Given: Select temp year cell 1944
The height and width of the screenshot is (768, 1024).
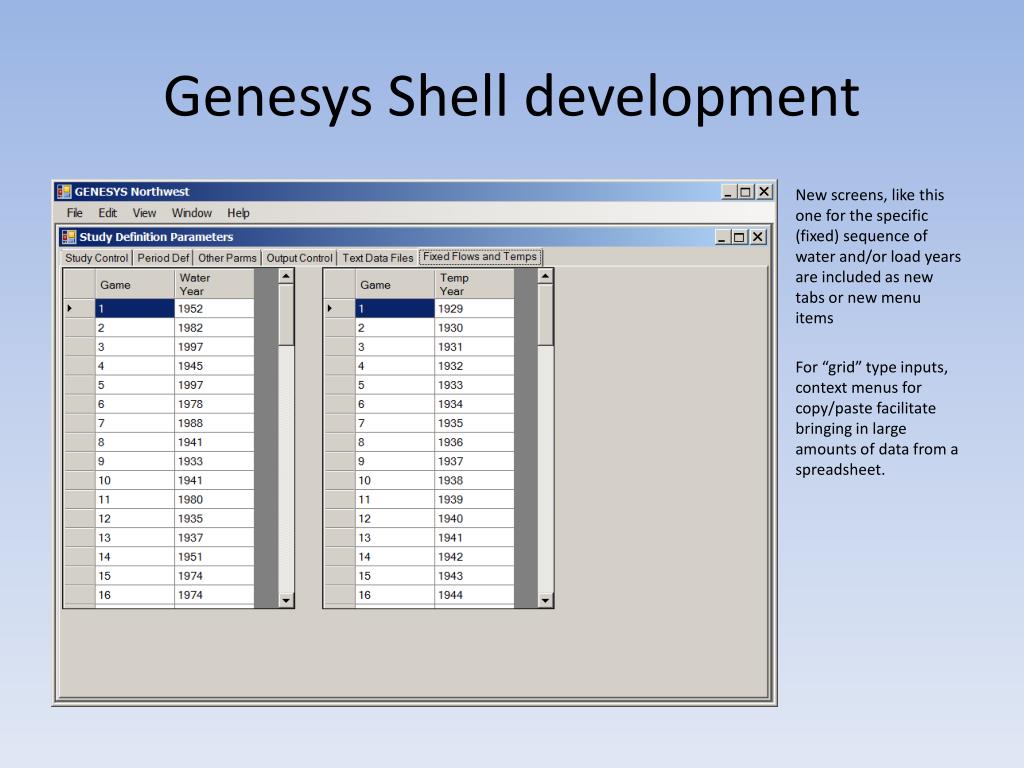Looking at the screenshot, I should click(x=474, y=595).
